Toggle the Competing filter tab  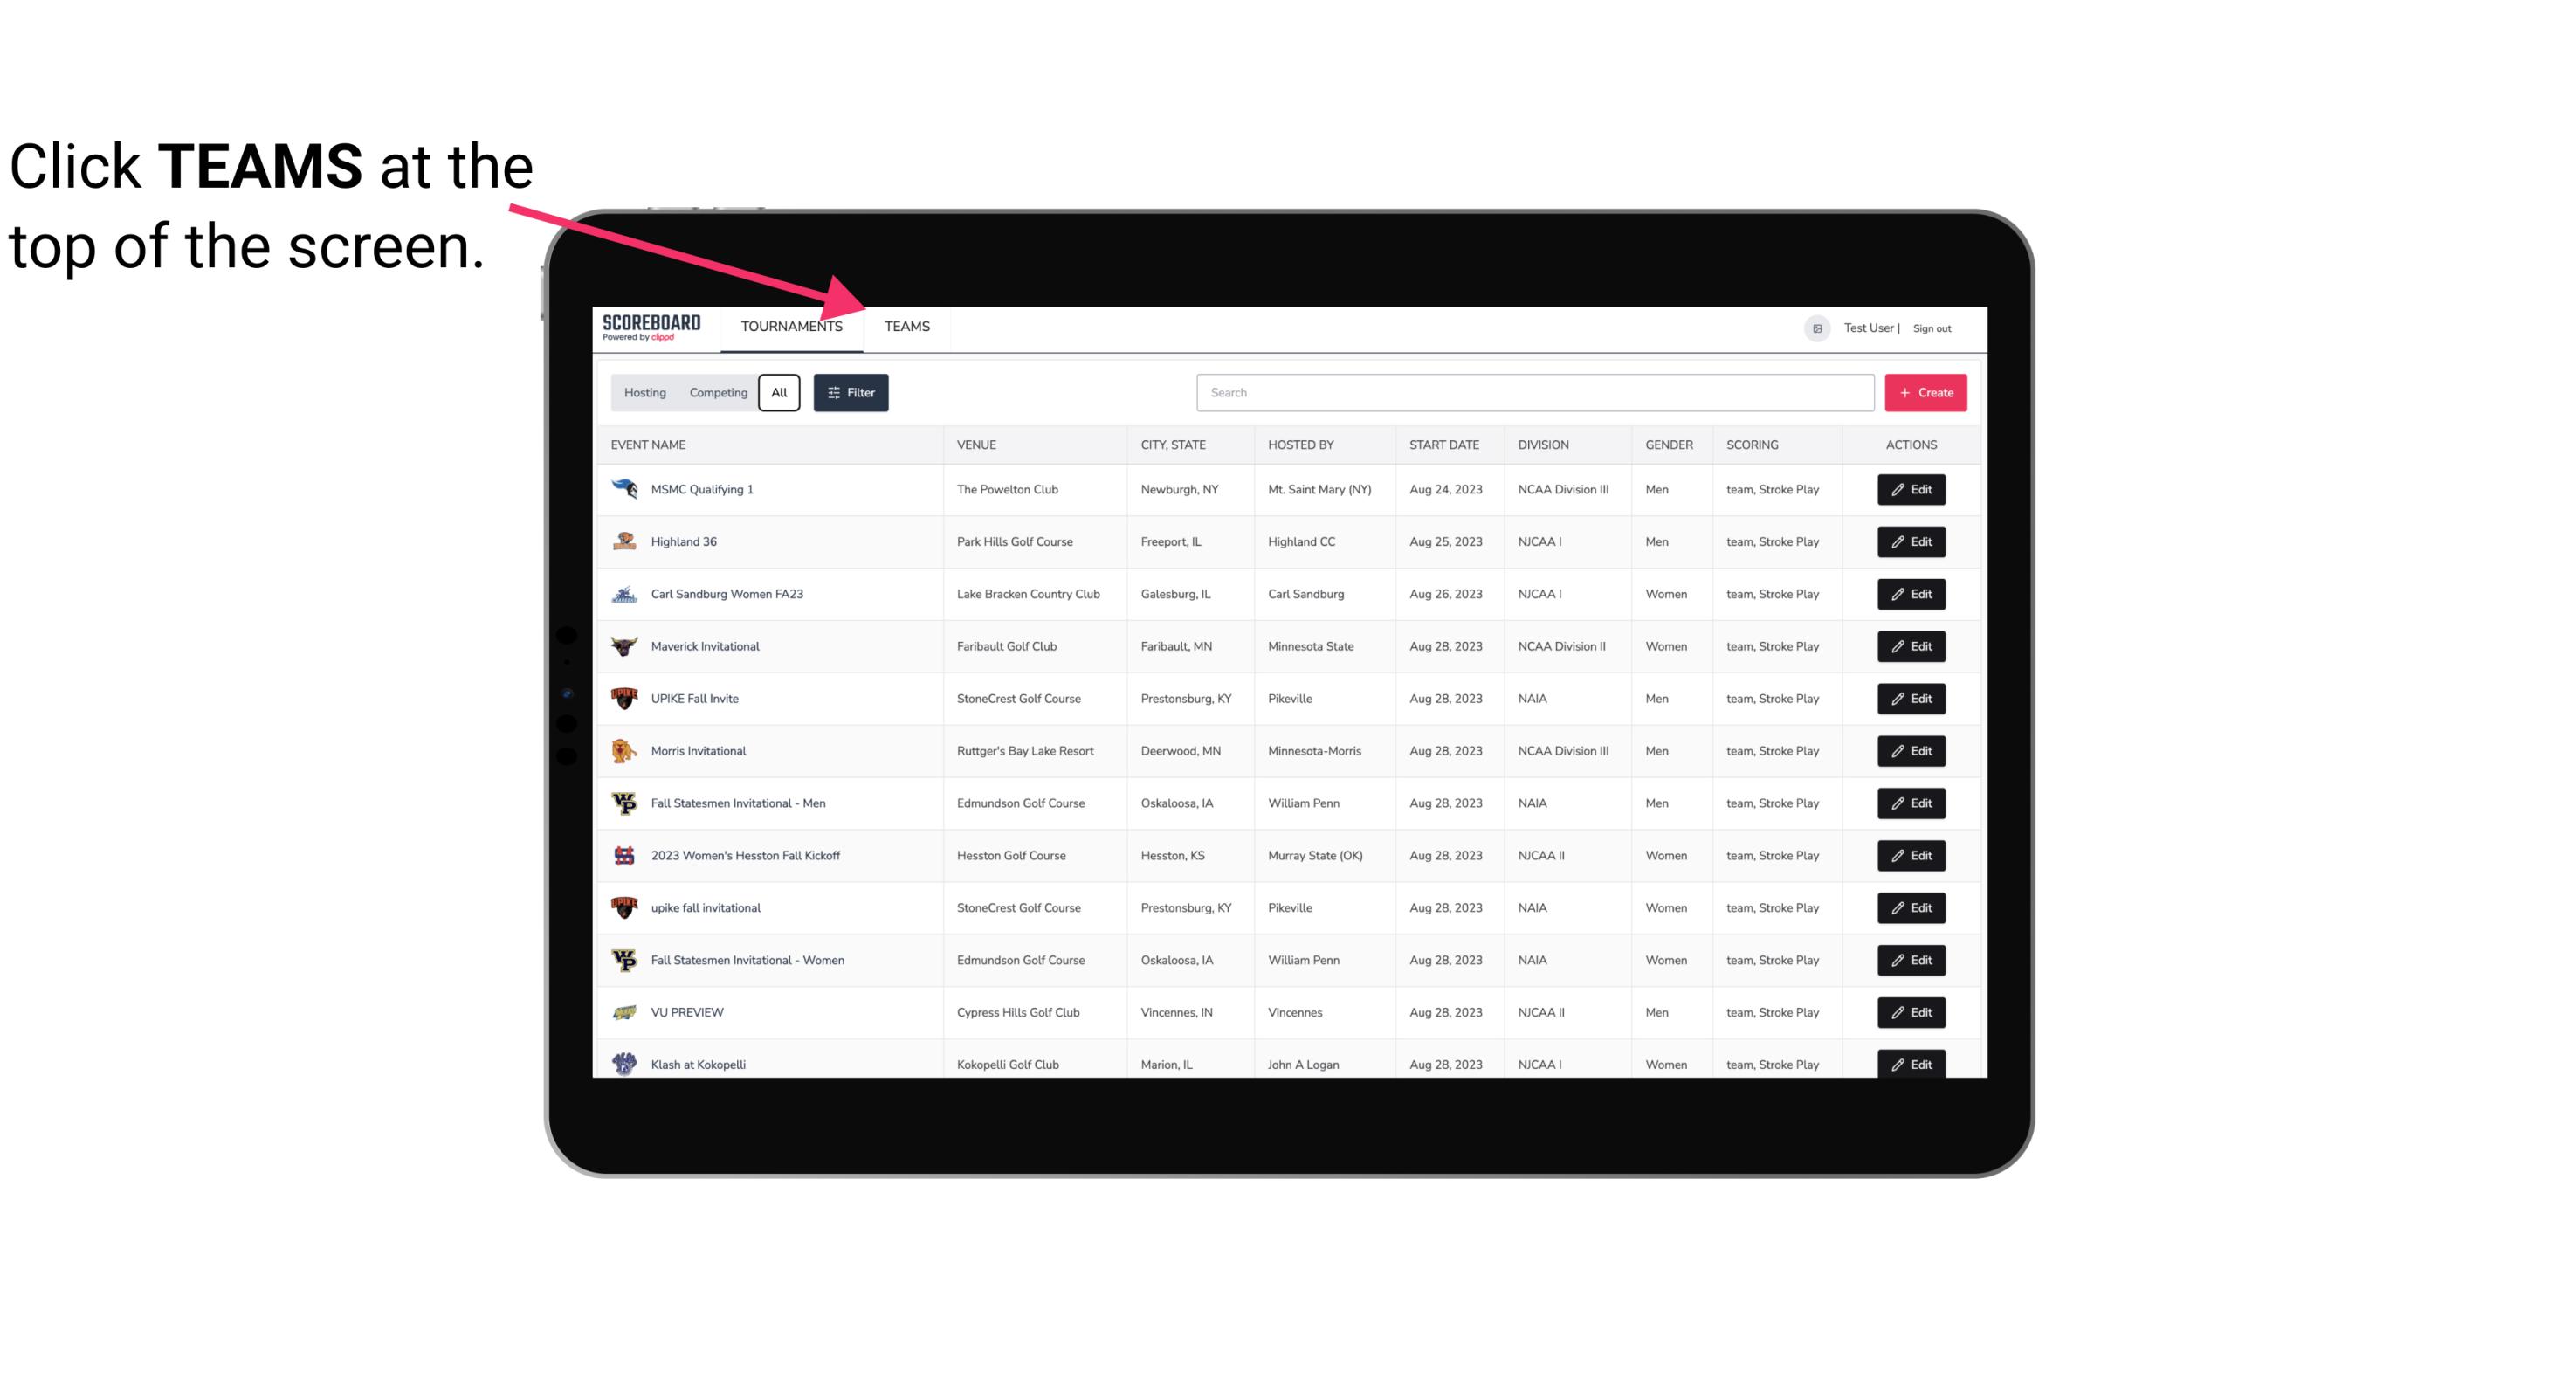point(715,393)
